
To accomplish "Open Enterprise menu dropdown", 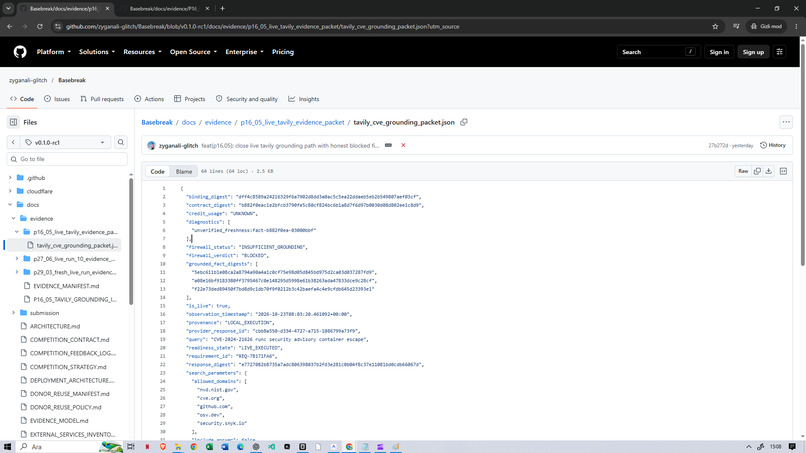I will click(244, 52).
